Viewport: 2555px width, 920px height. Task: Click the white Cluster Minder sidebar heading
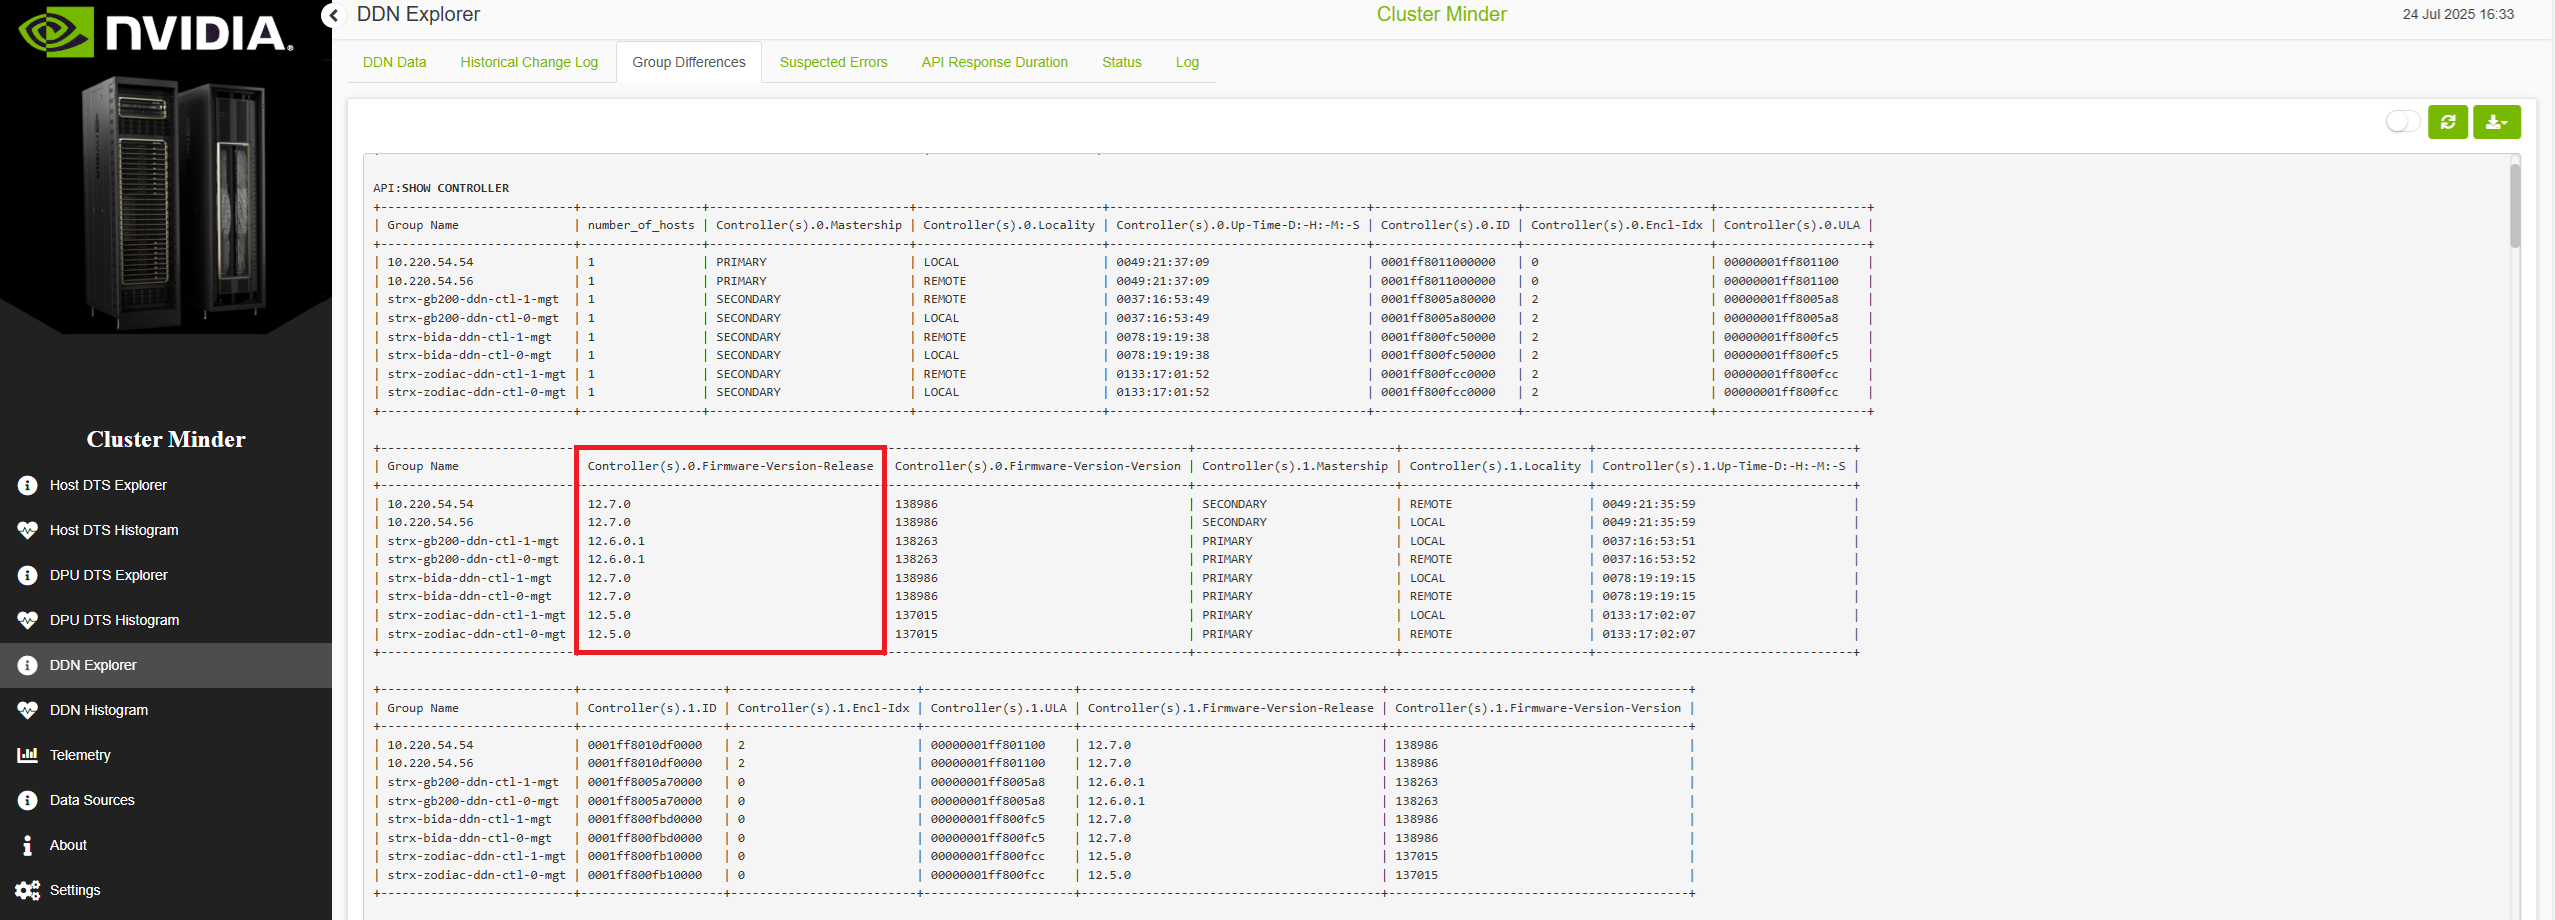click(x=166, y=439)
